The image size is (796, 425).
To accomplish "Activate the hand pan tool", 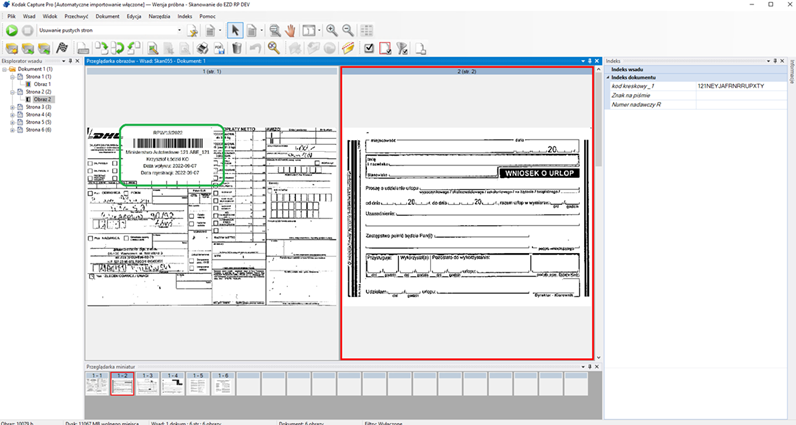I will 291,31.
